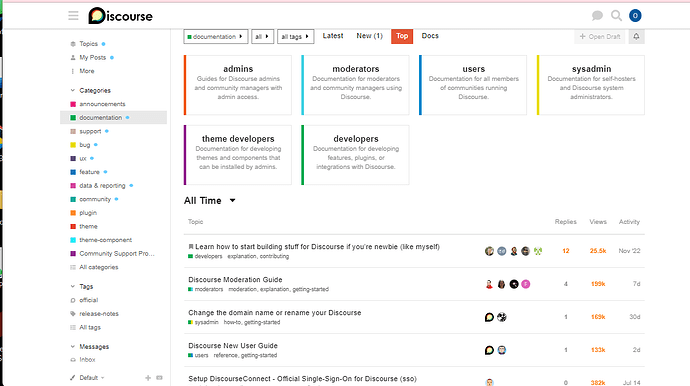
Task: Click the plus icon in sidebar footer
Action: tap(148, 378)
